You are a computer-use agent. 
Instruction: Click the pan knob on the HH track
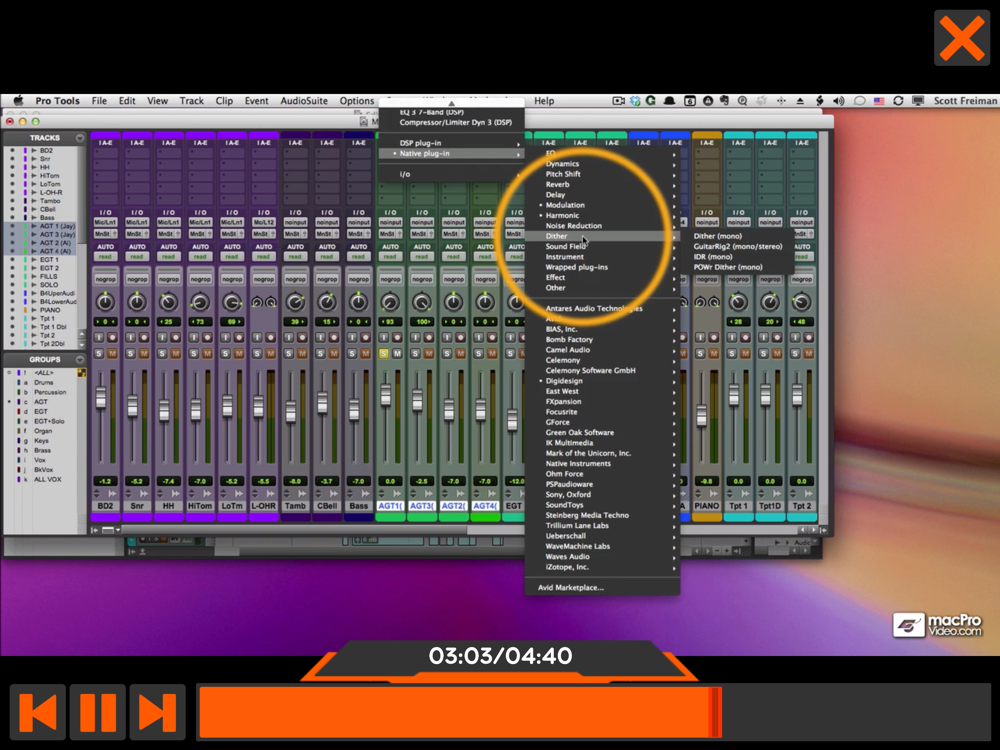point(168,302)
